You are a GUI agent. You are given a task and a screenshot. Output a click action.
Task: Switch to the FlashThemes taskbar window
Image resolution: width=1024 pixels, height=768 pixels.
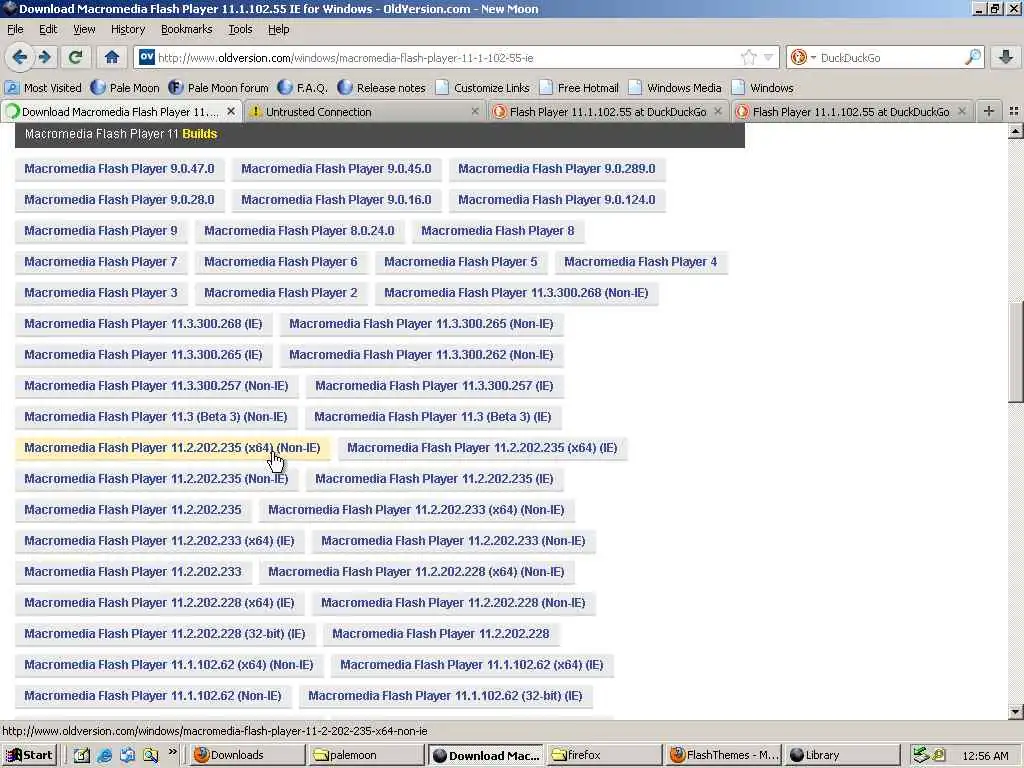coord(723,756)
